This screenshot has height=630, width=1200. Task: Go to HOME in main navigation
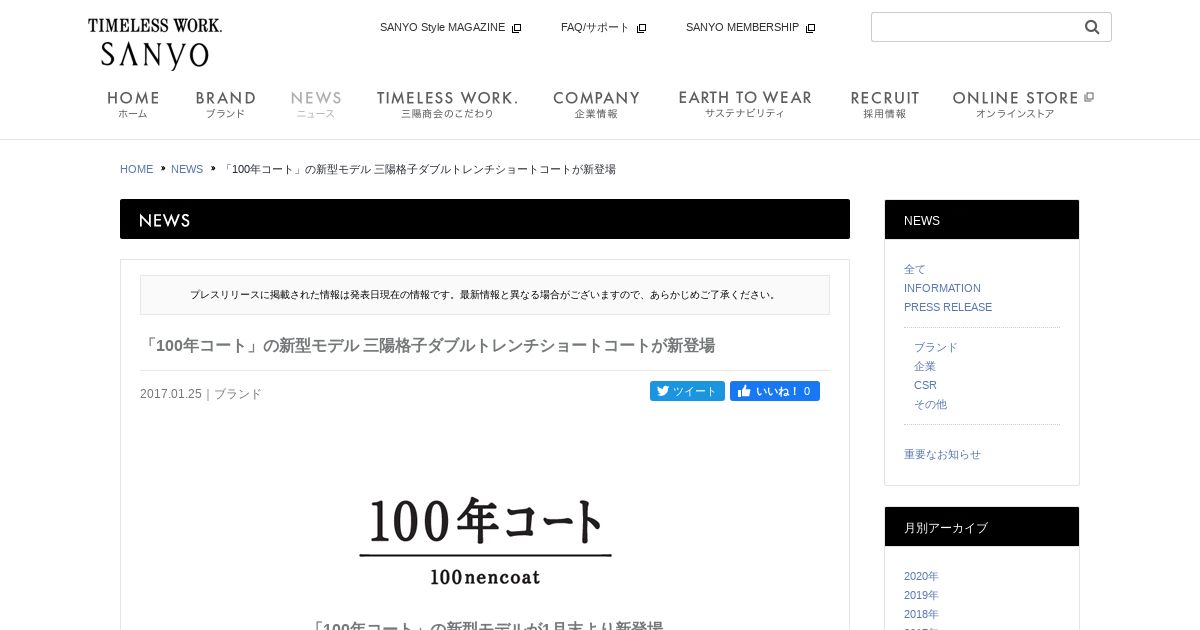tap(133, 104)
